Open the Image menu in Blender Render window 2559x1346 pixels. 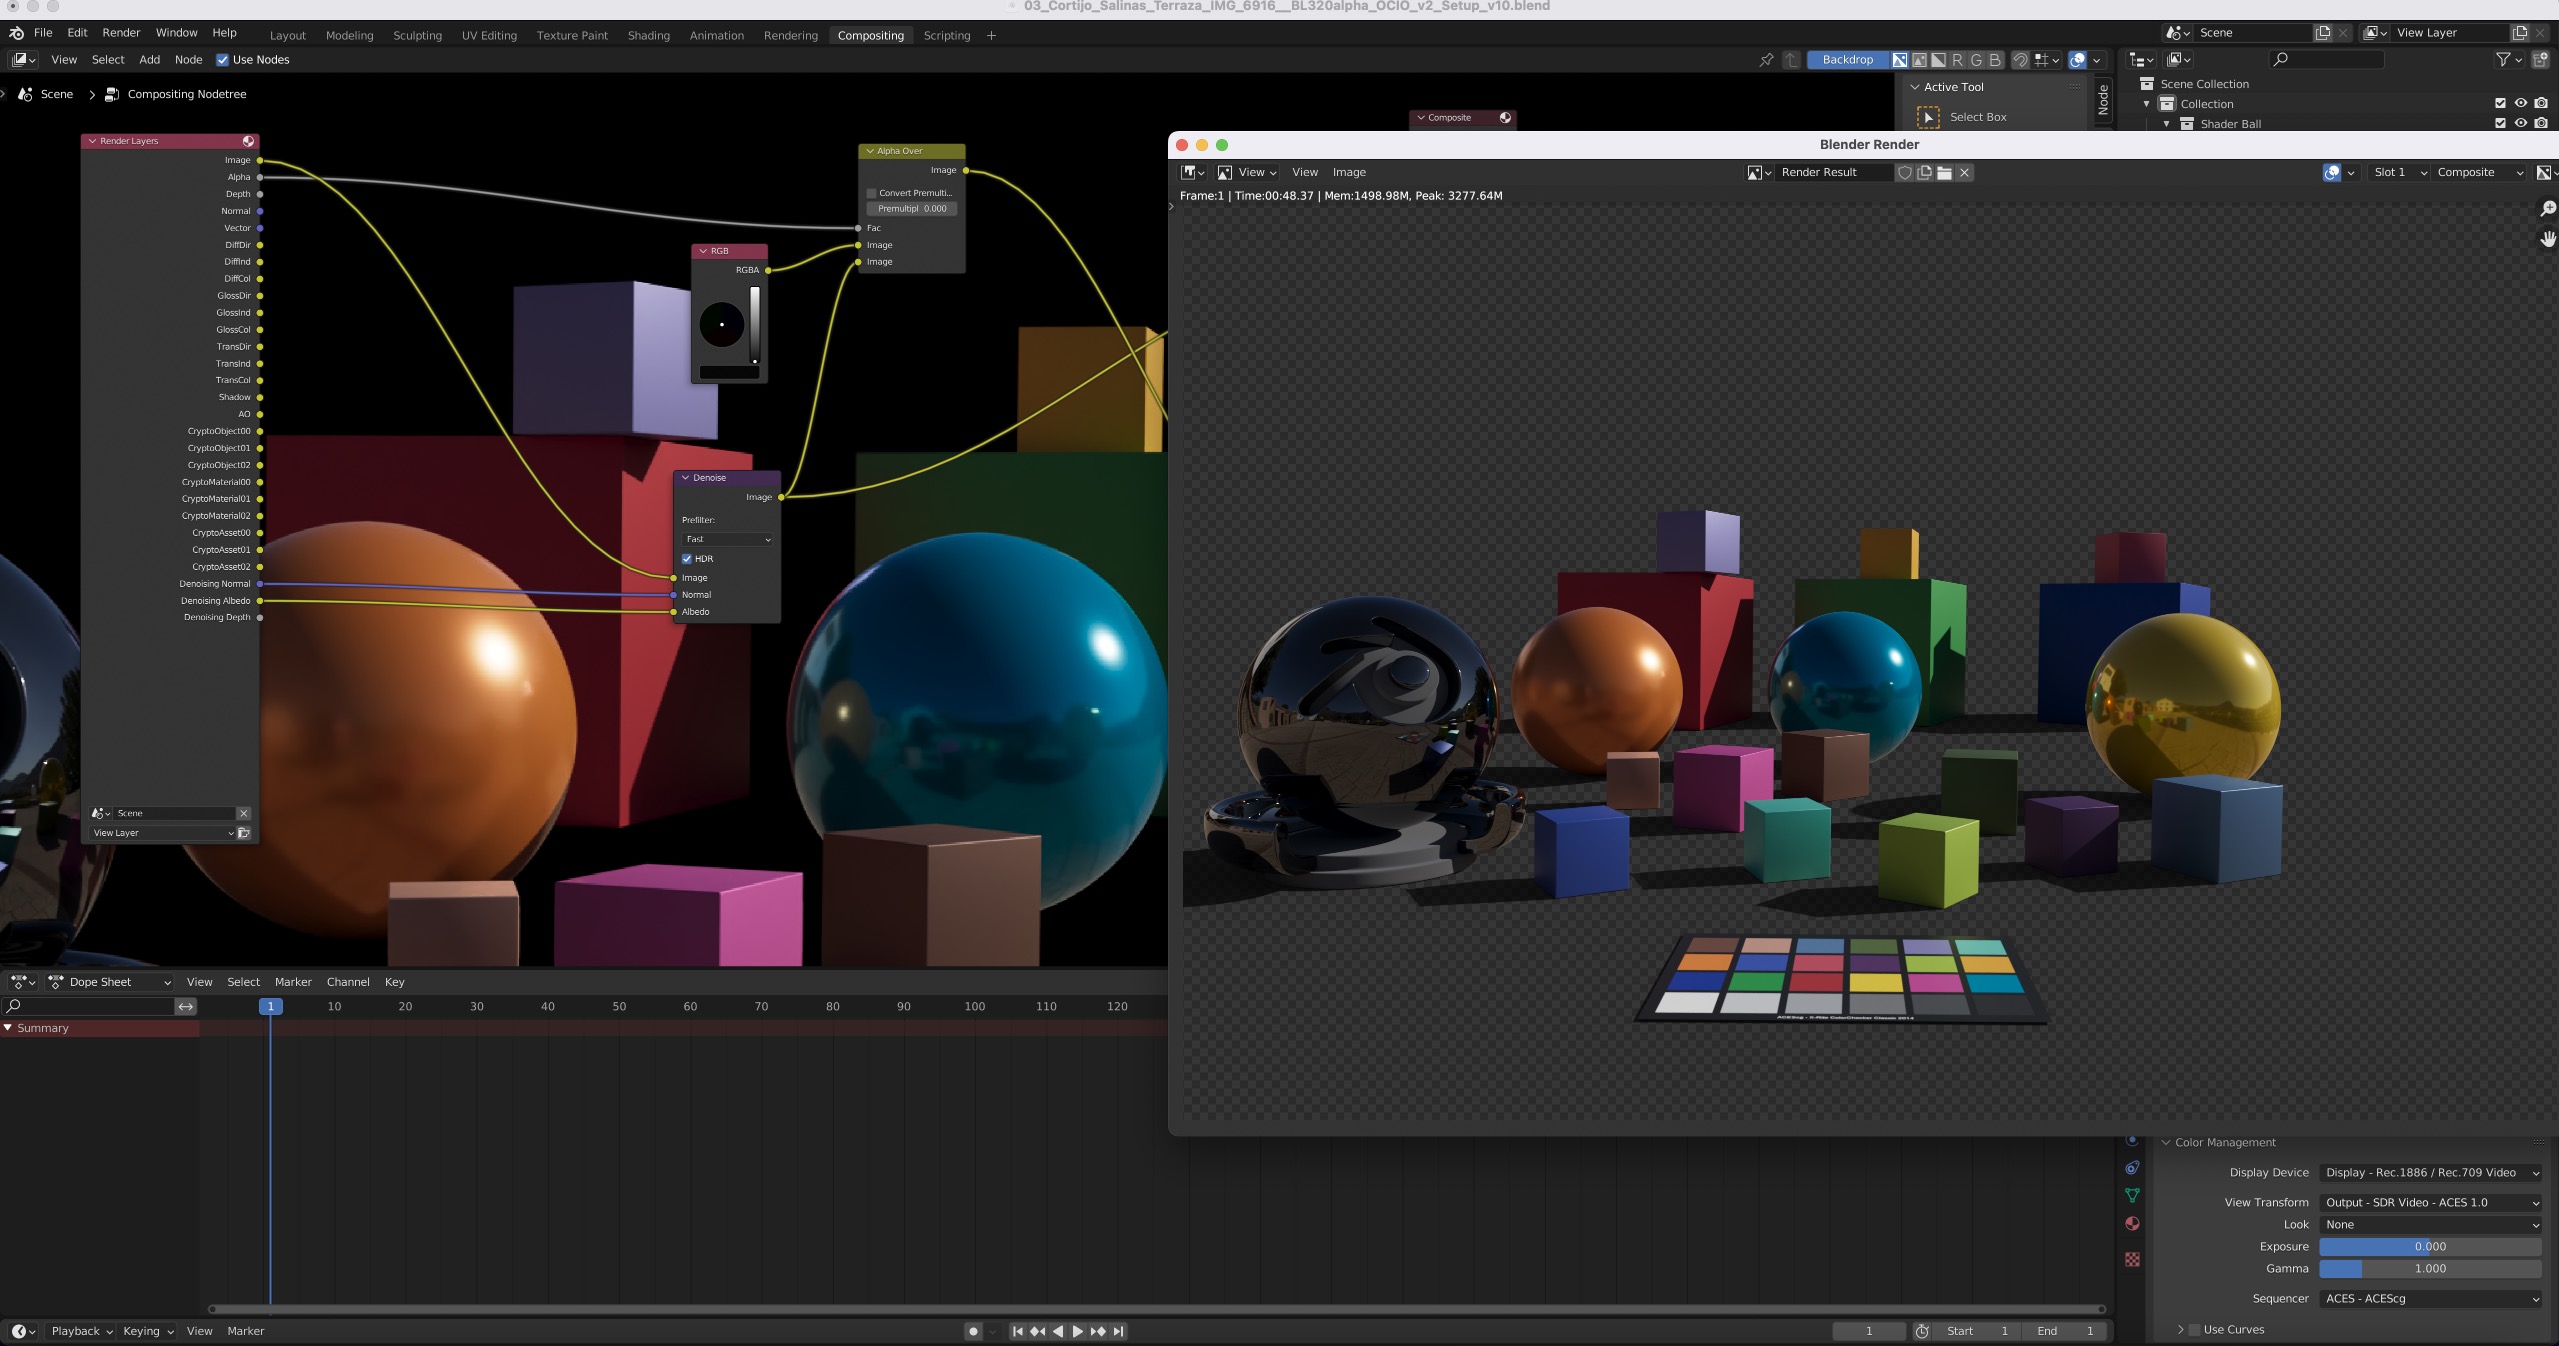1348,173
